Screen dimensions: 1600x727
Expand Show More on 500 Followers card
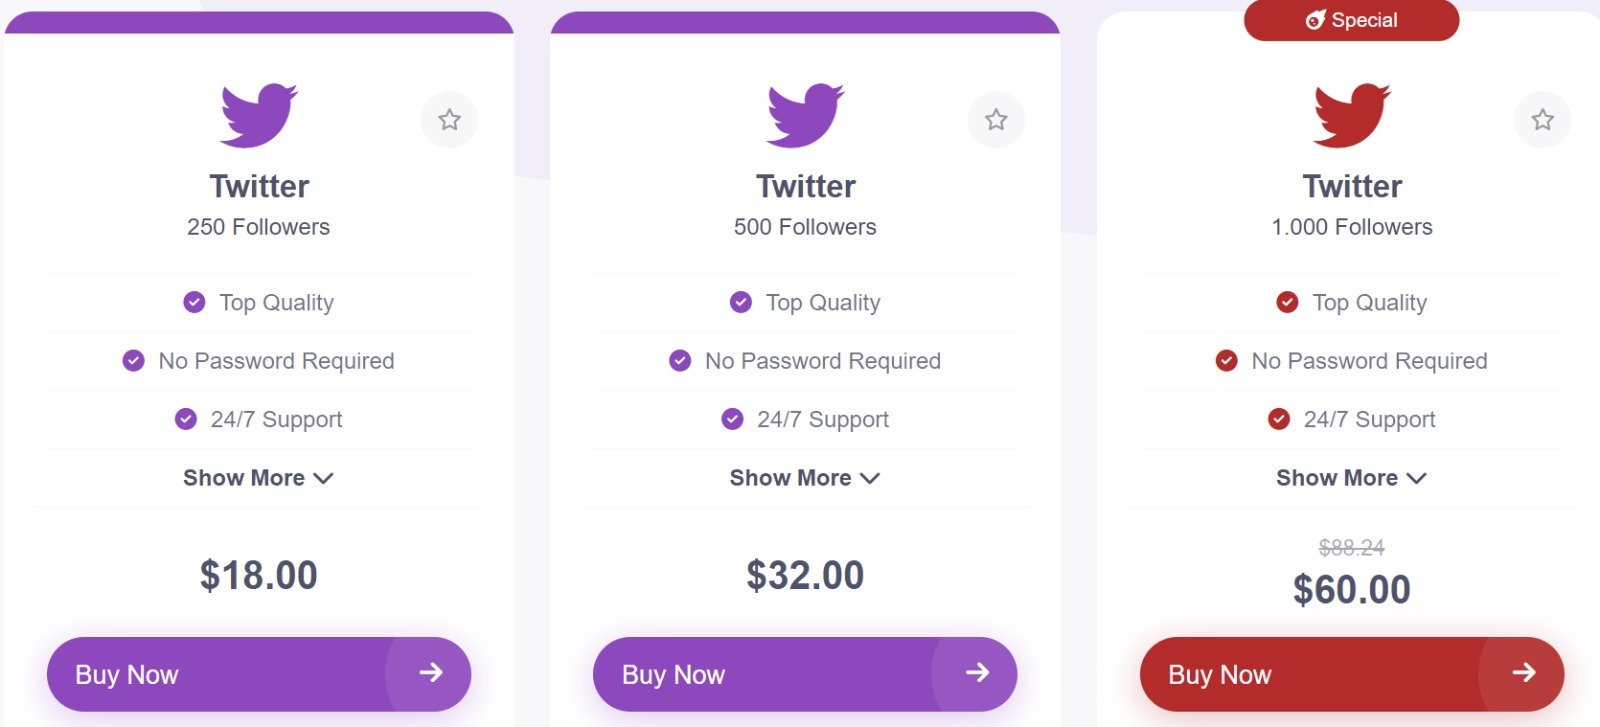[805, 478]
